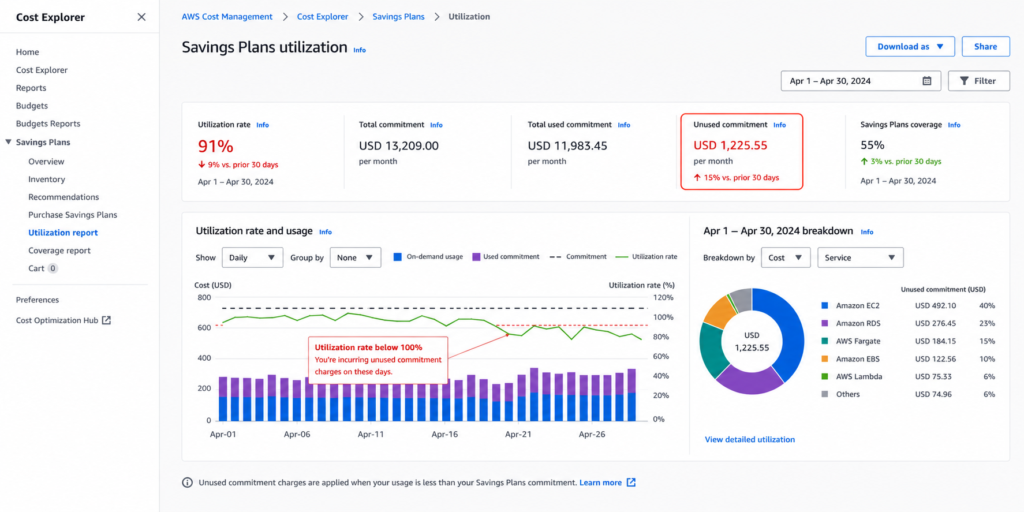The width and height of the screenshot is (1024, 512).
Task: Open the Show Daily dropdown
Action: pyautogui.click(x=253, y=257)
